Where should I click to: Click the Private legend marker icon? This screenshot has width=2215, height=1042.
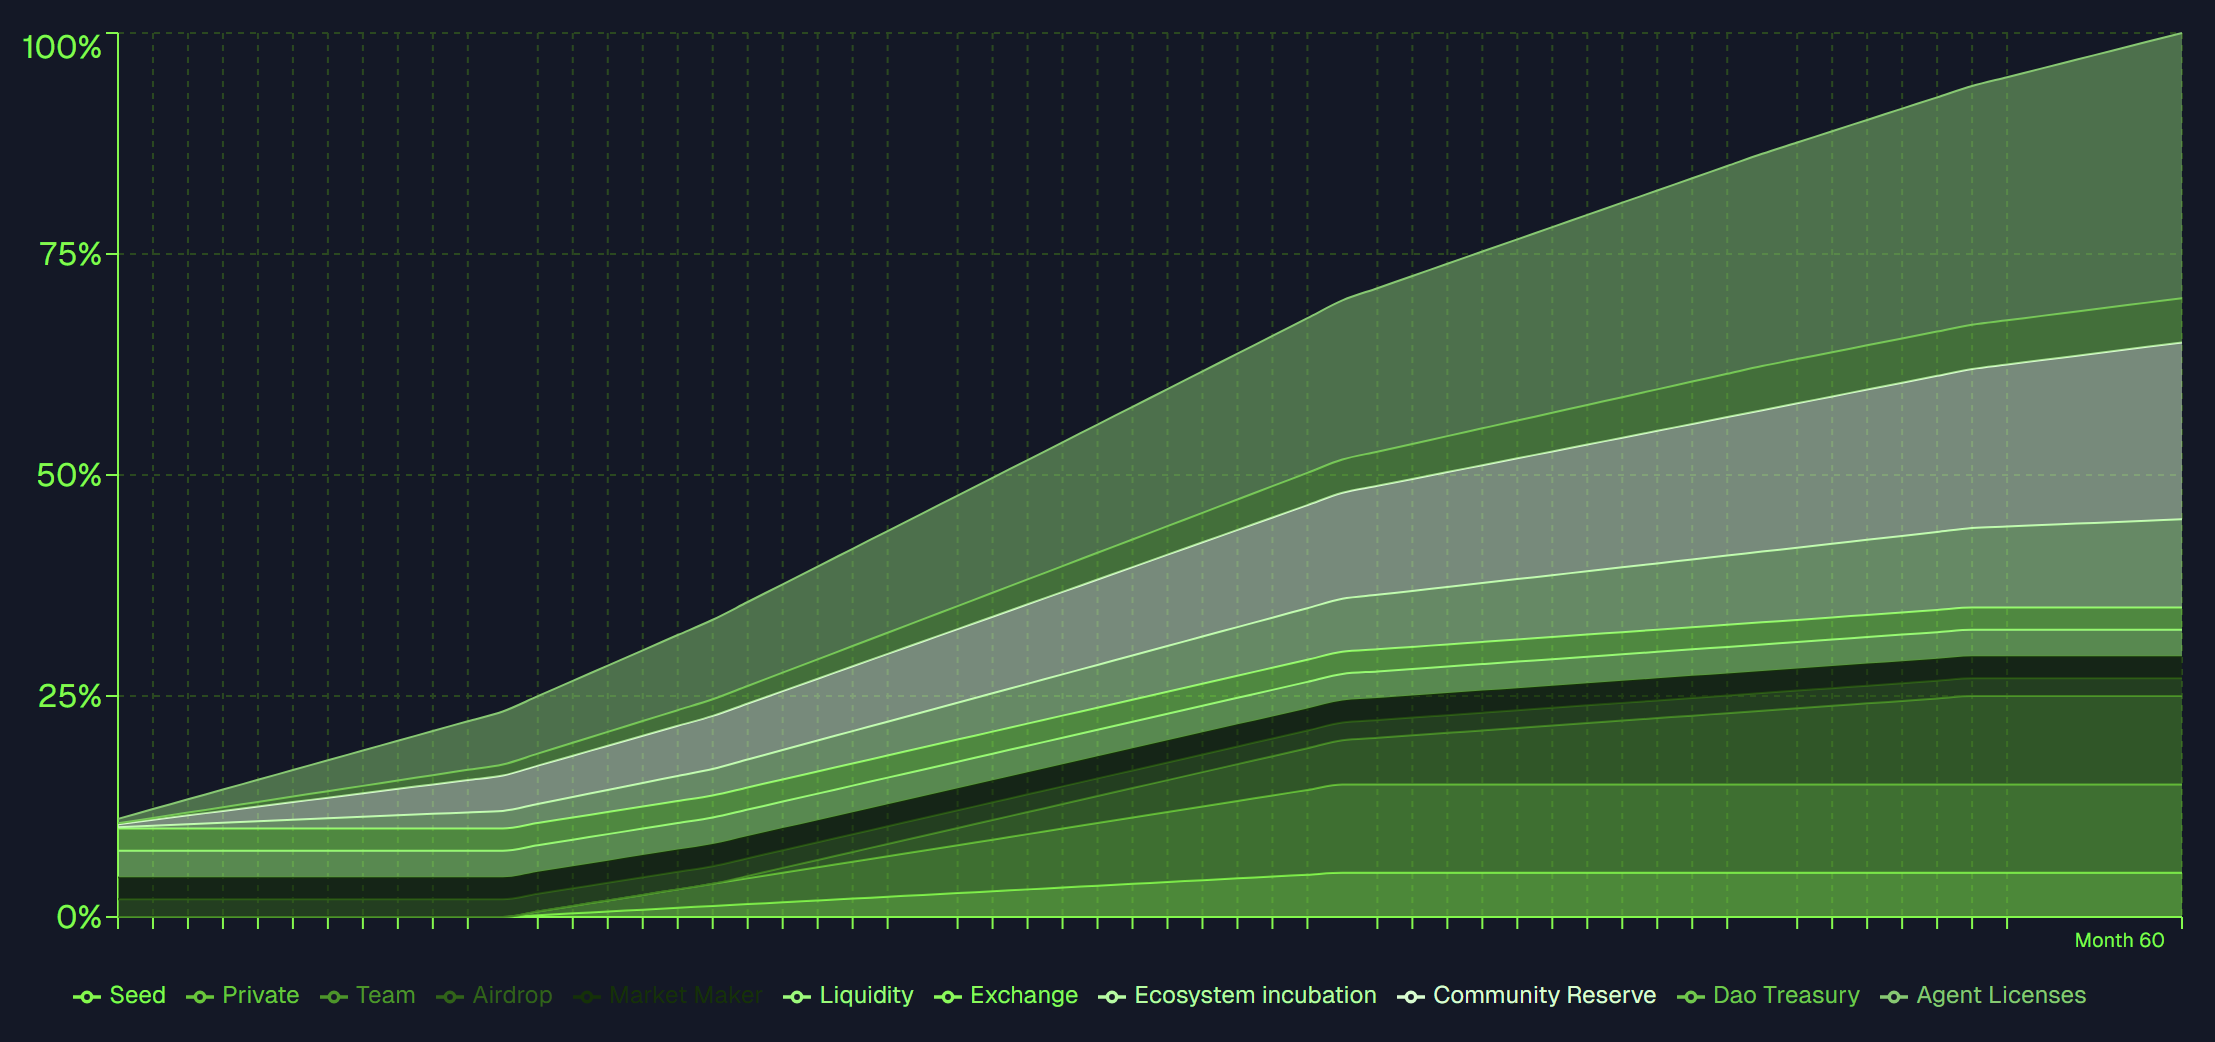tap(200, 997)
